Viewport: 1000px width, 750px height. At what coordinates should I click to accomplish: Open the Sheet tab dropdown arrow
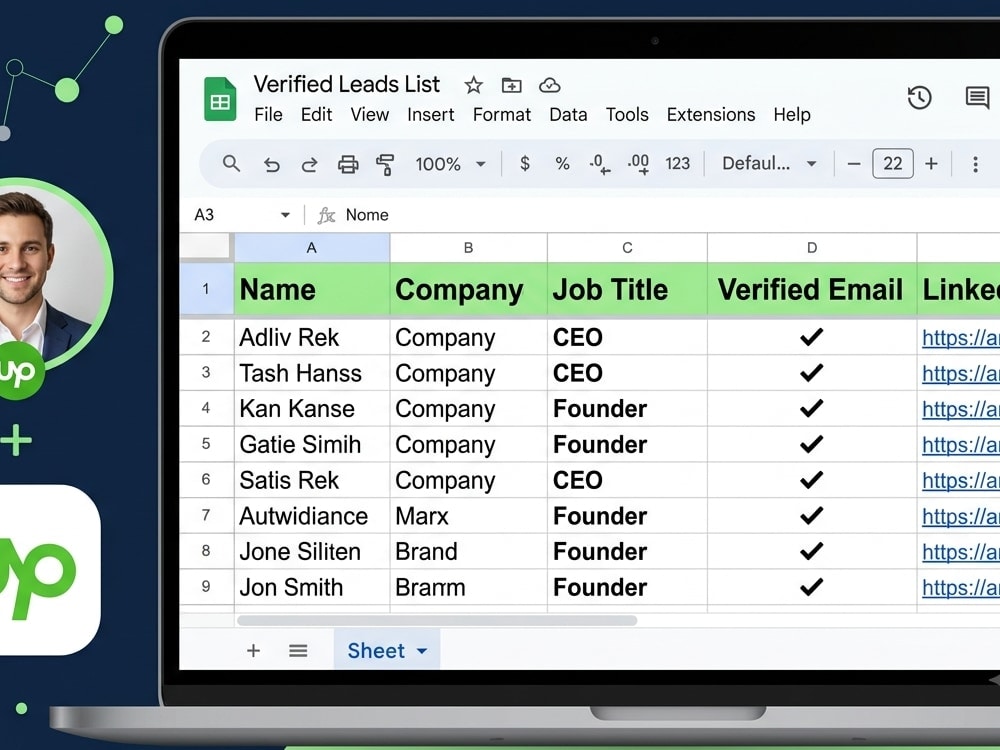coord(422,651)
